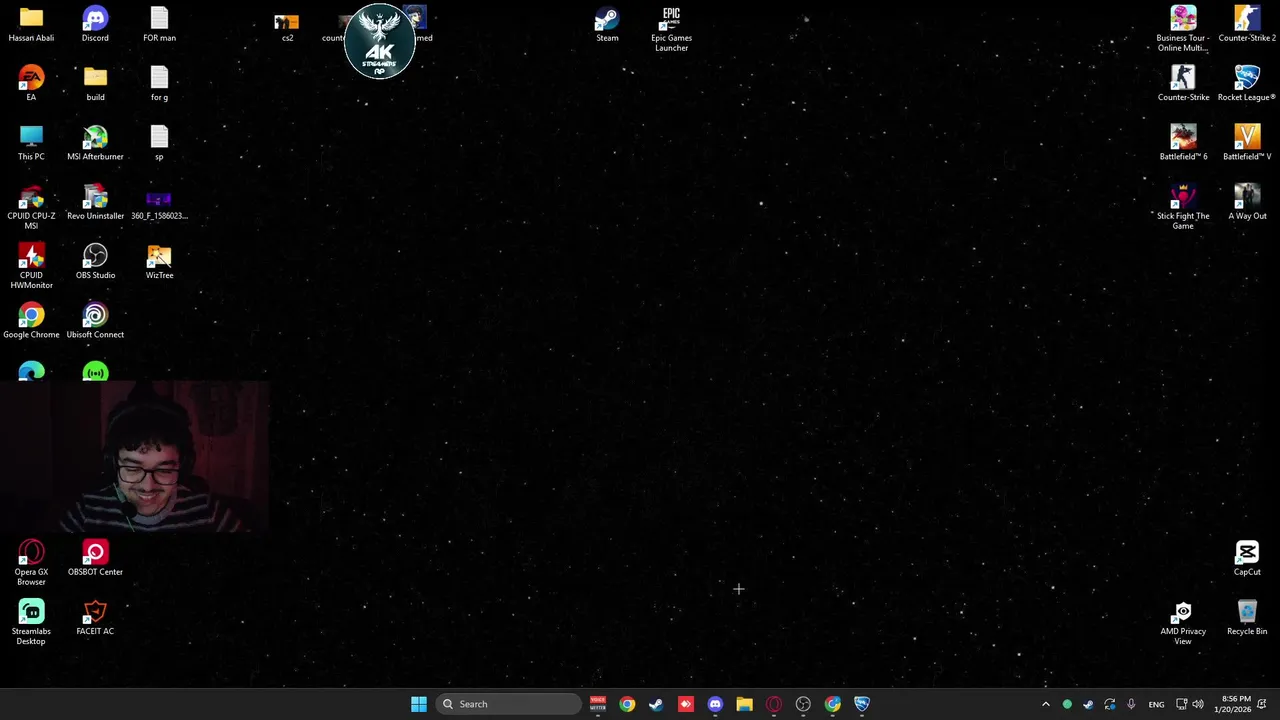Expand hidden system tray icons chevron
The image size is (1280, 720).
pos(1046,704)
